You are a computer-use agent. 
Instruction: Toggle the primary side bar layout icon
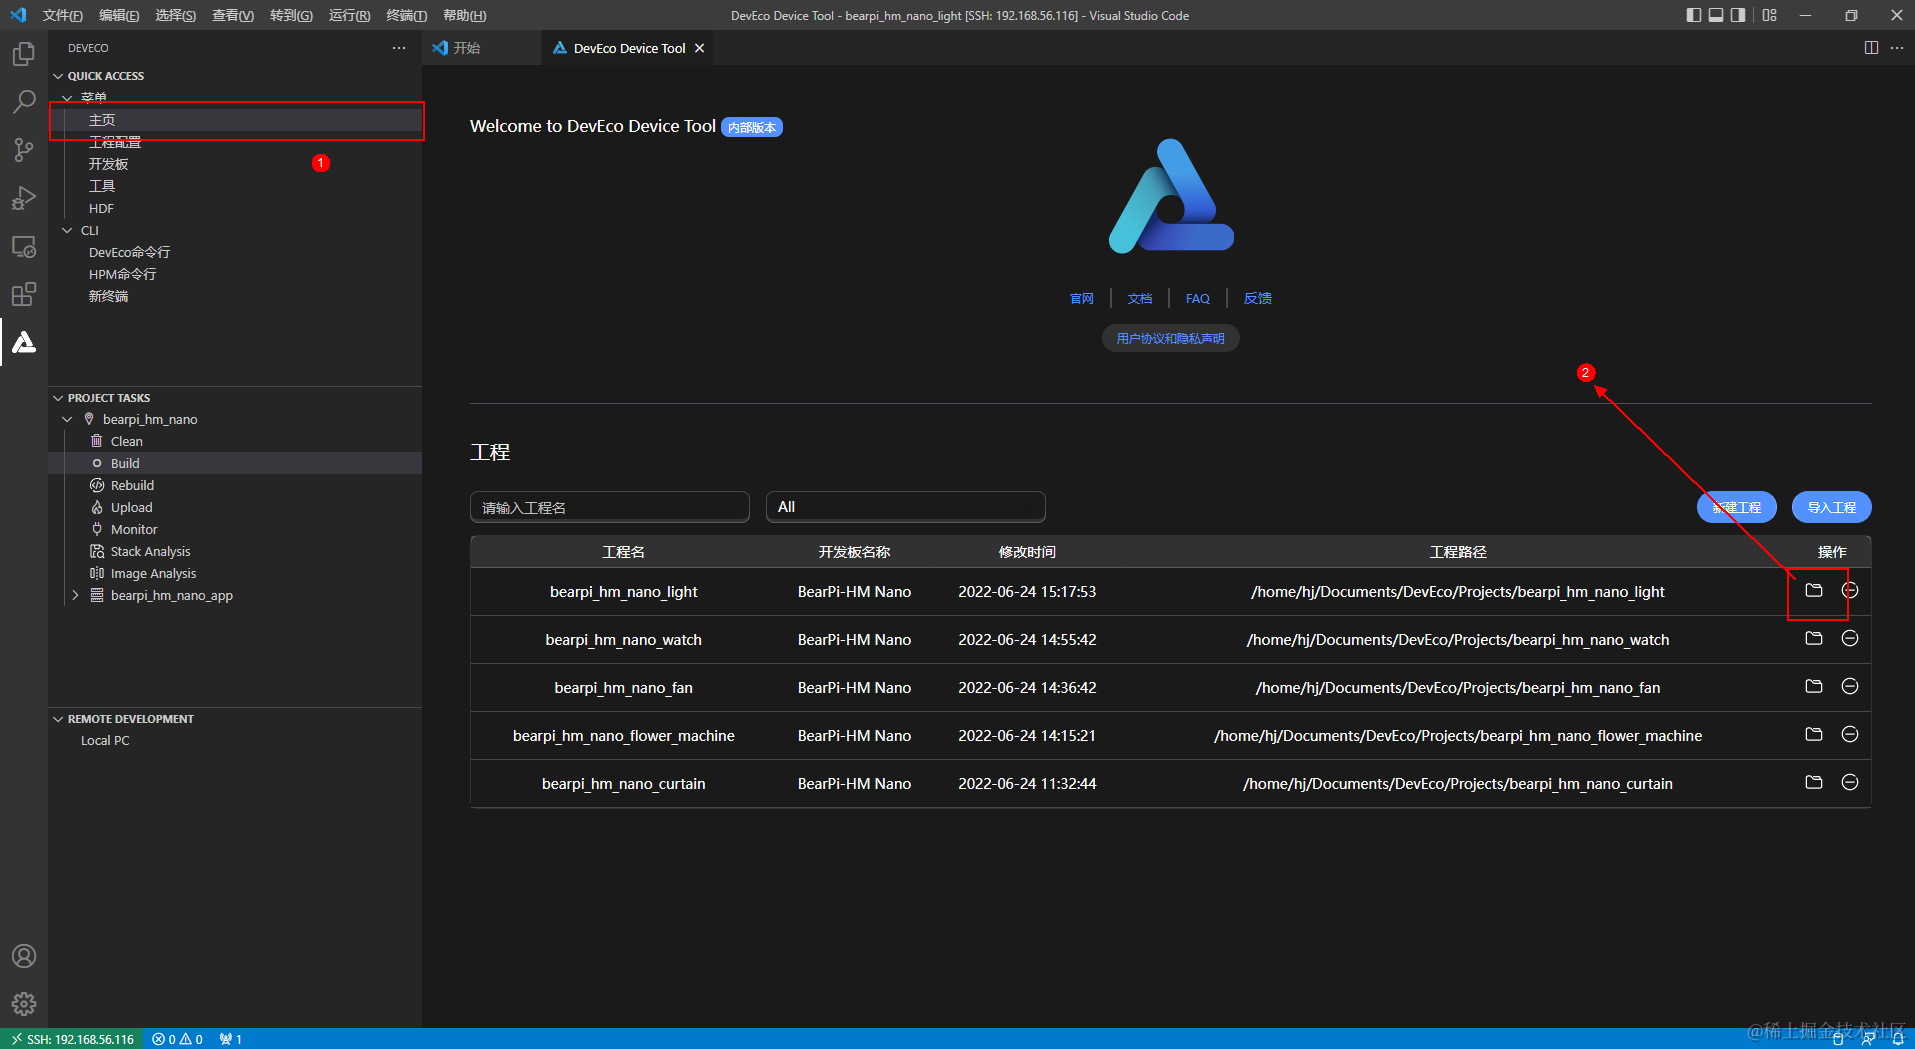(x=1693, y=15)
